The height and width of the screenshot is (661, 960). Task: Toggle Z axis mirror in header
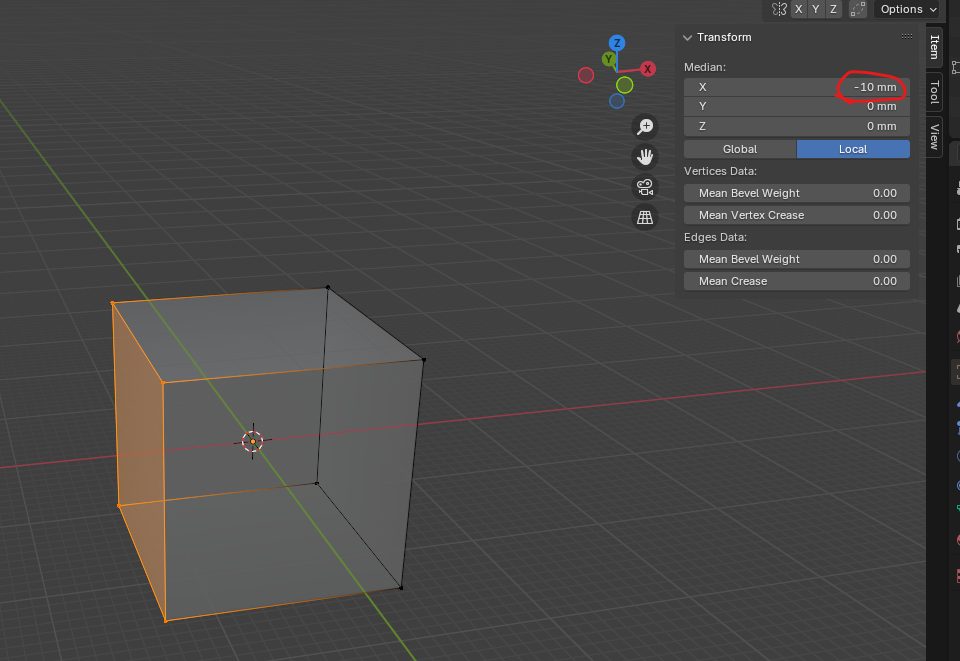click(833, 9)
